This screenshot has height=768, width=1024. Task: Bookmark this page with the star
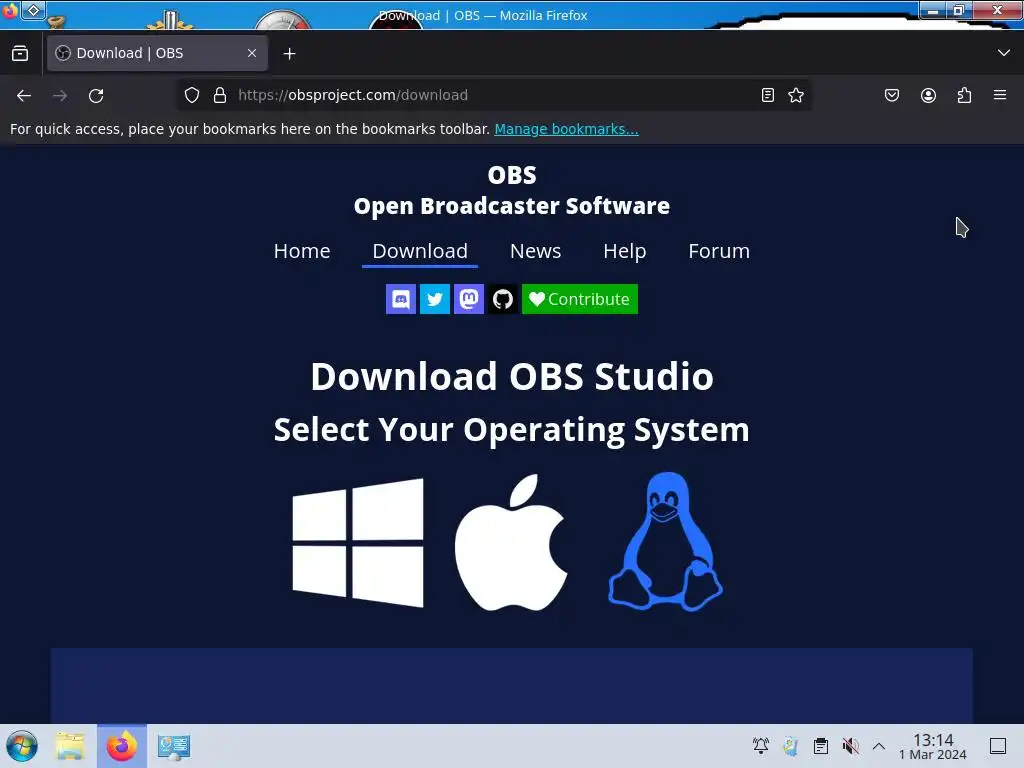tap(796, 95)
